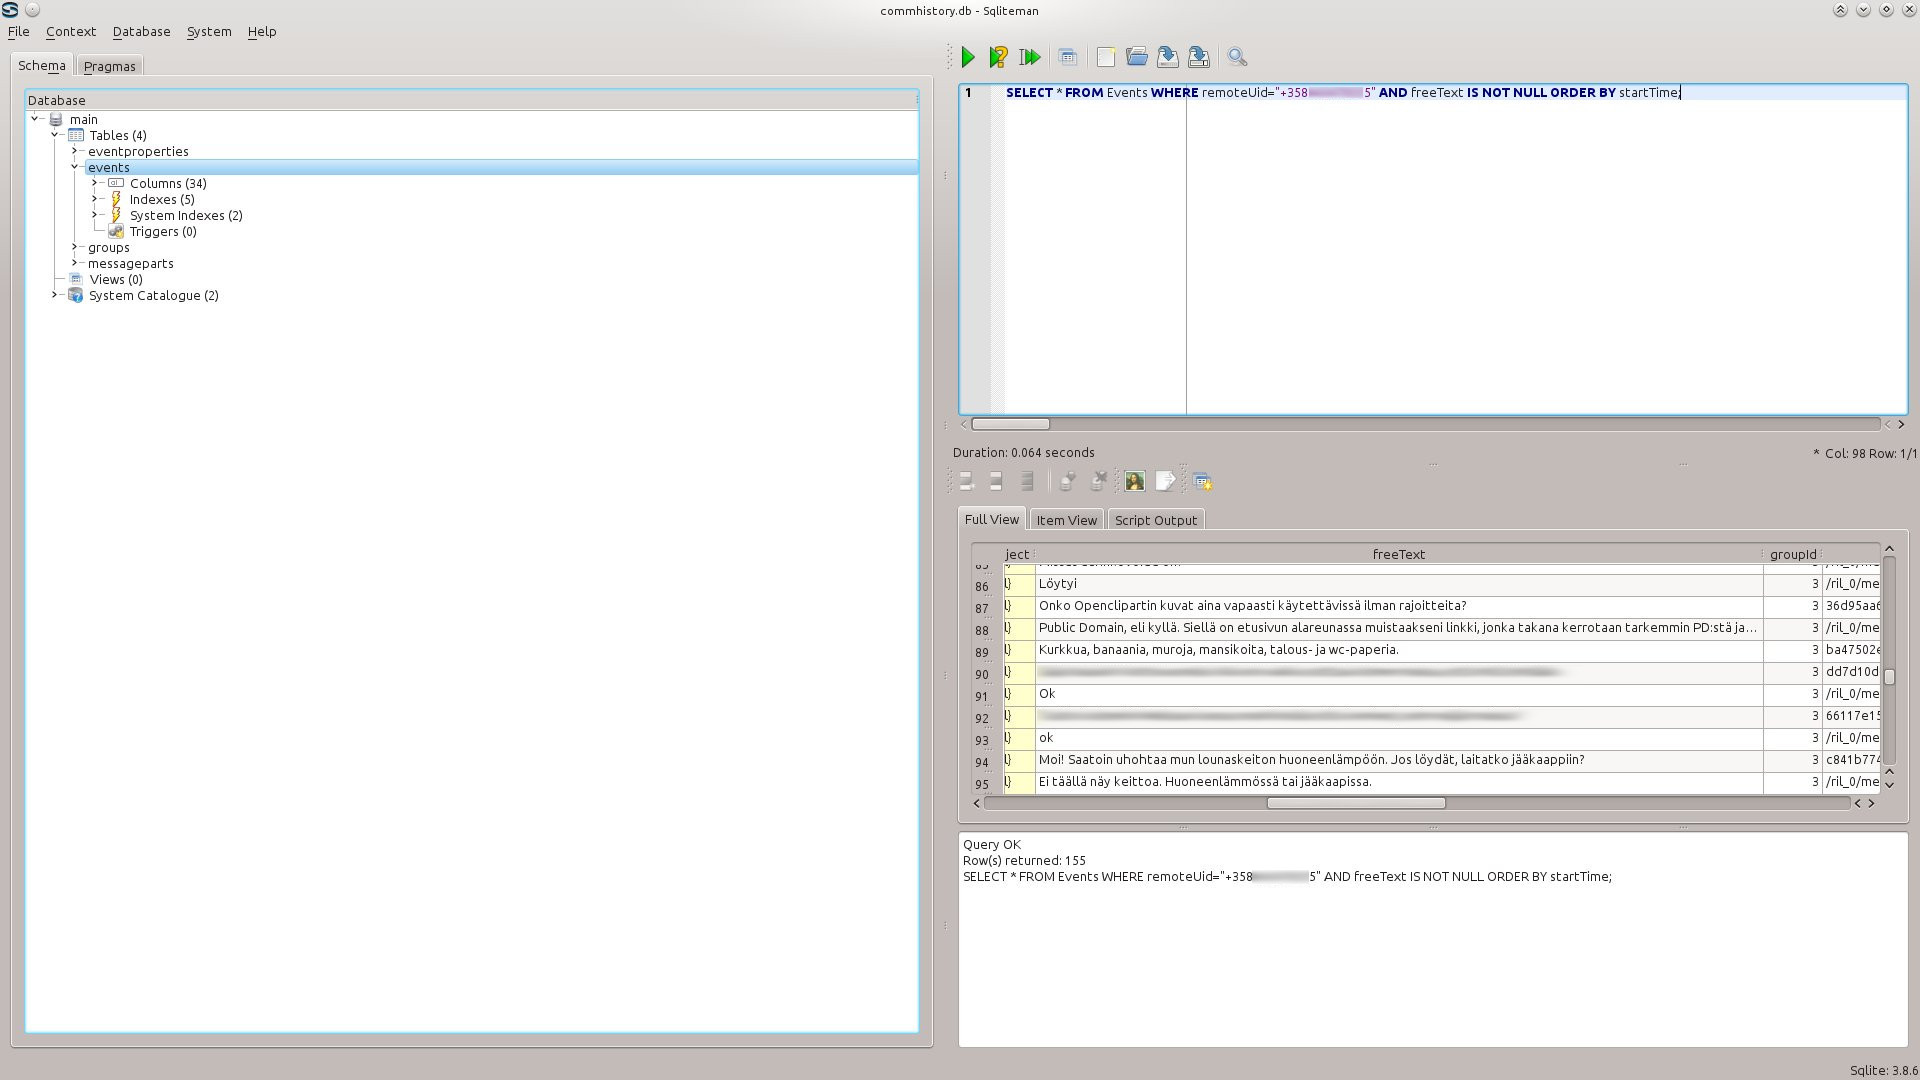Open the Help menu
The image size is (1920, 1080).
pos(261,31)
